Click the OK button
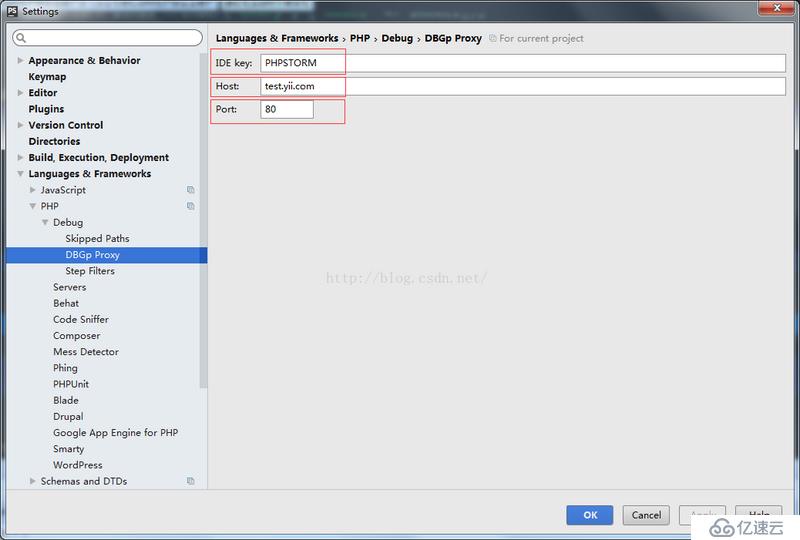Screen dimensions: 800x540 [590, 515]
